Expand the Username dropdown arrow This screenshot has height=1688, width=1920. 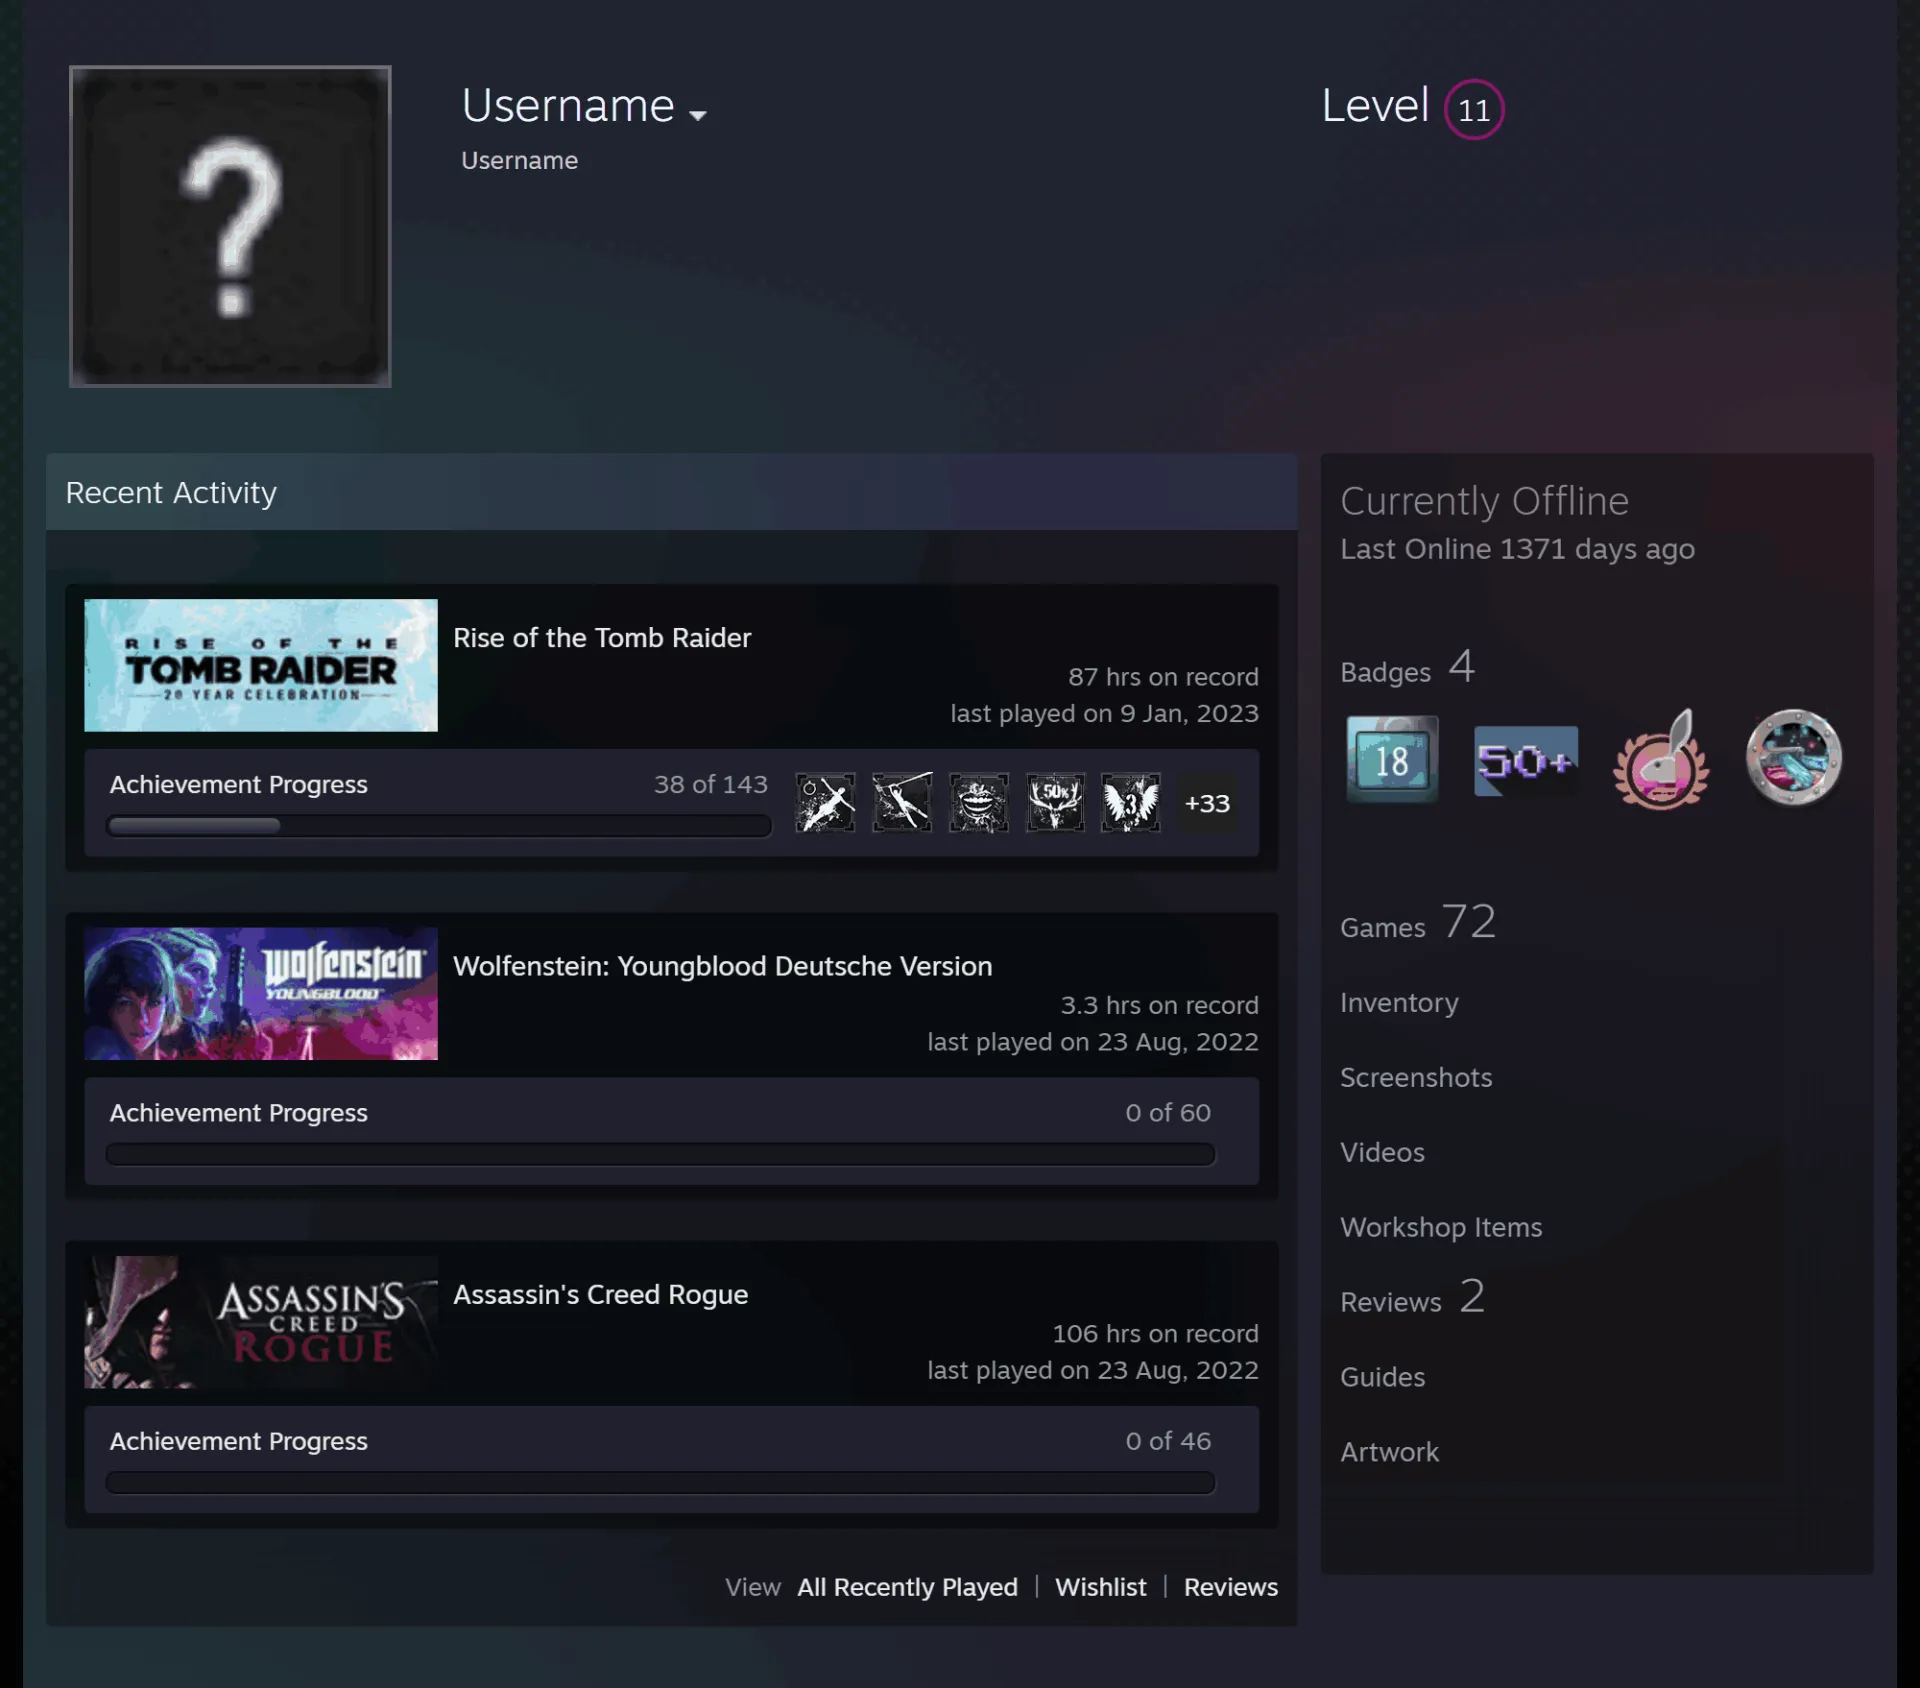click(x=698, y=115)
